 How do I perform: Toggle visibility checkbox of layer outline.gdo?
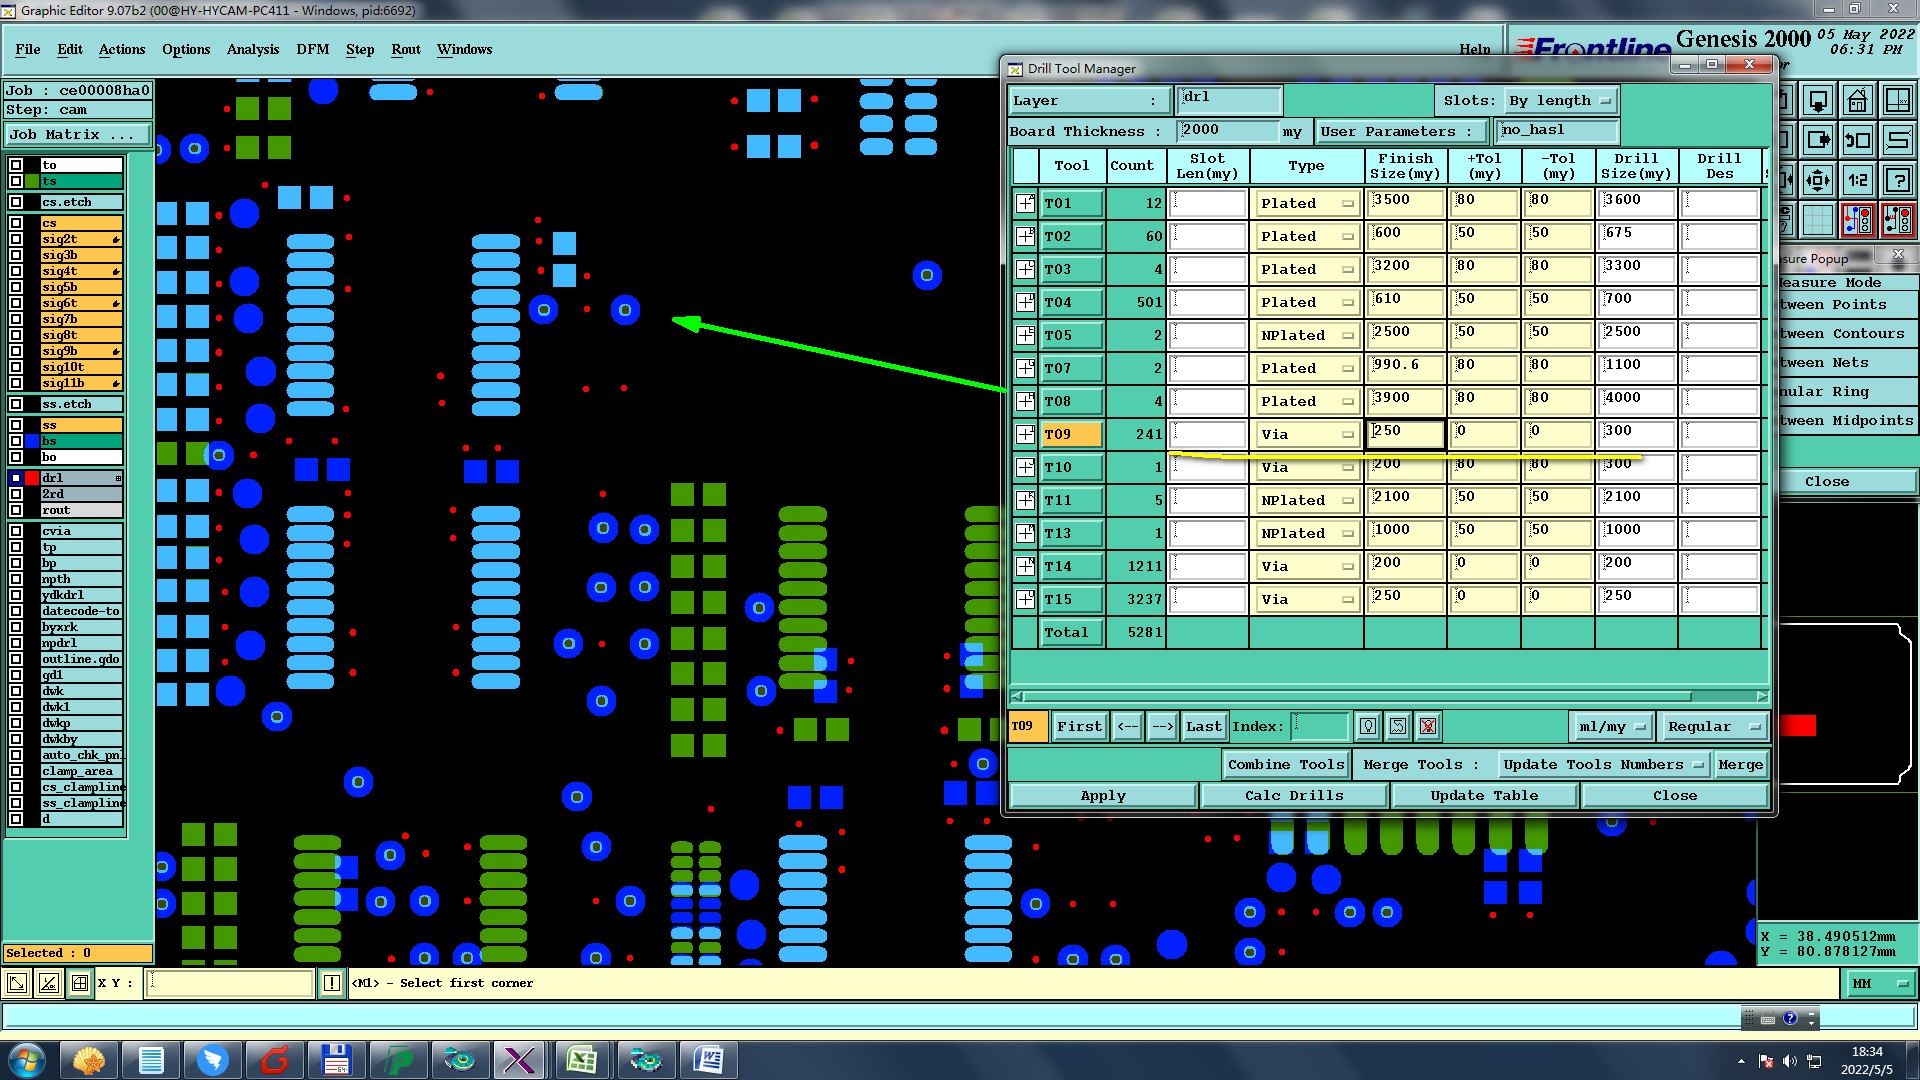(x=16, y=659)
